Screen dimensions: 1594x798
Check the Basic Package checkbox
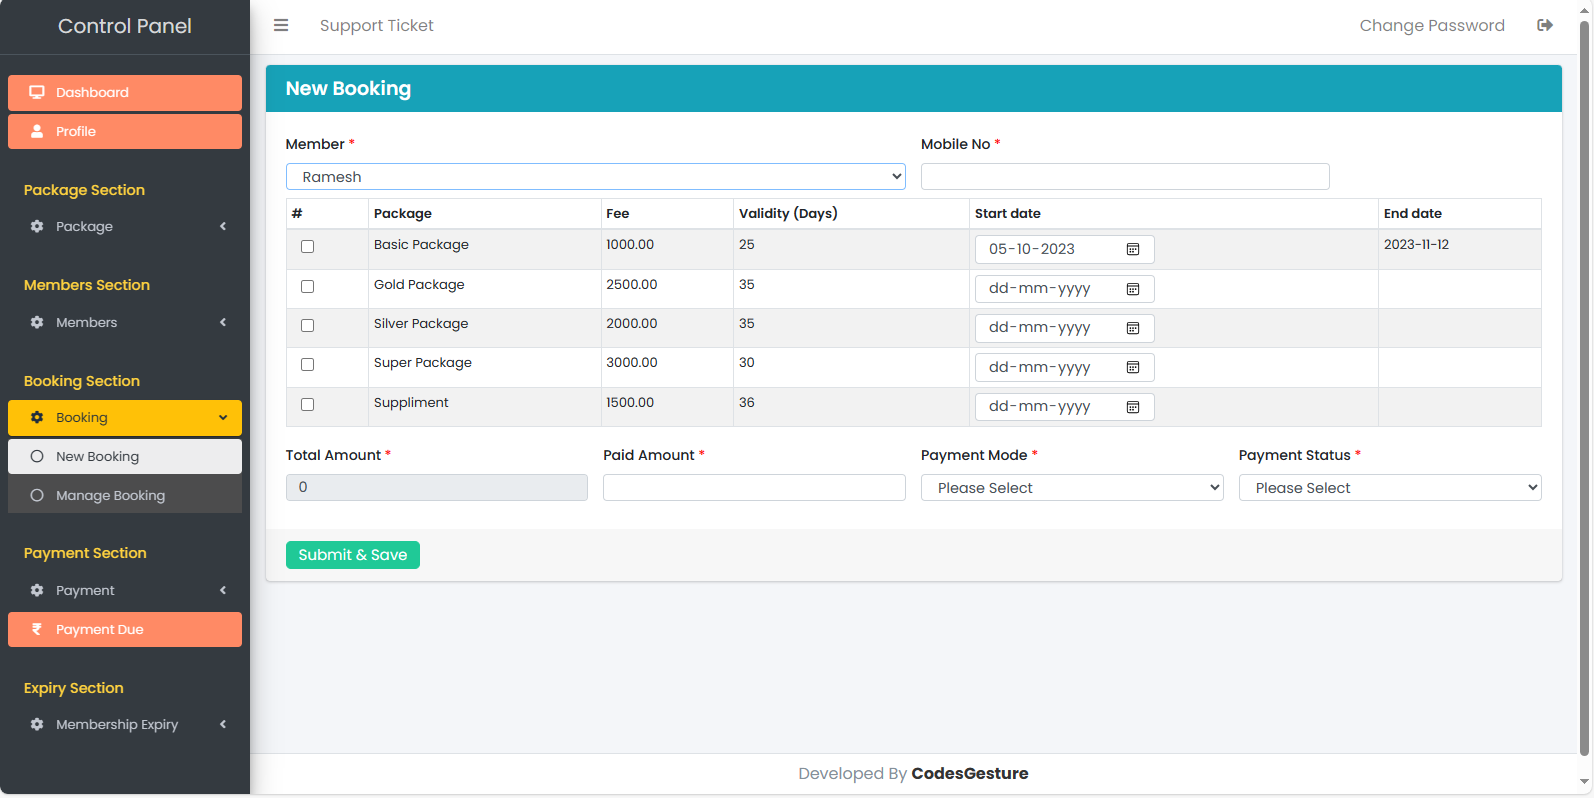pyautogui.click(x=308, y=246)
